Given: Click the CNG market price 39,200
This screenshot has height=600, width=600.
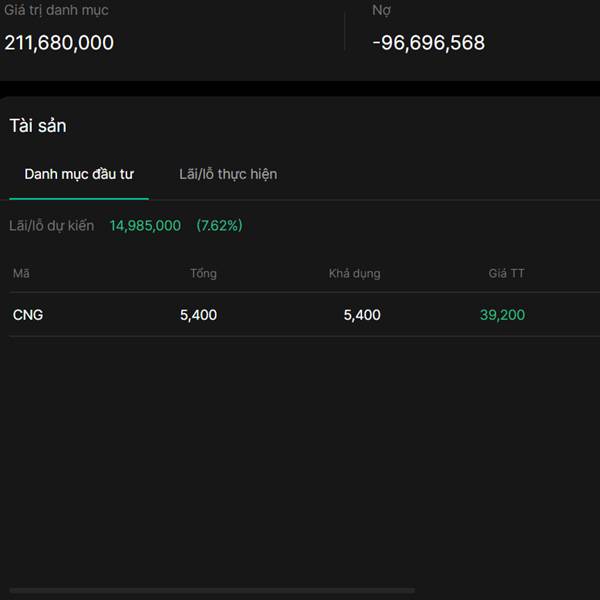Looking at the screenshot, I should [502, 315].
